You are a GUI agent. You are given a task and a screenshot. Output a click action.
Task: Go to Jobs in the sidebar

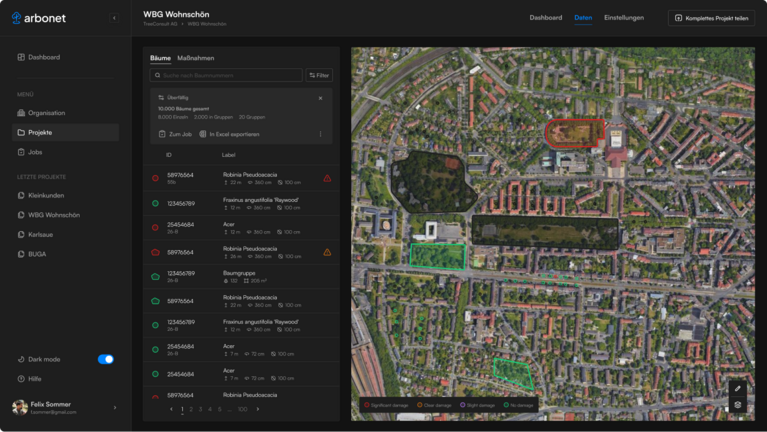coord(30,152)
